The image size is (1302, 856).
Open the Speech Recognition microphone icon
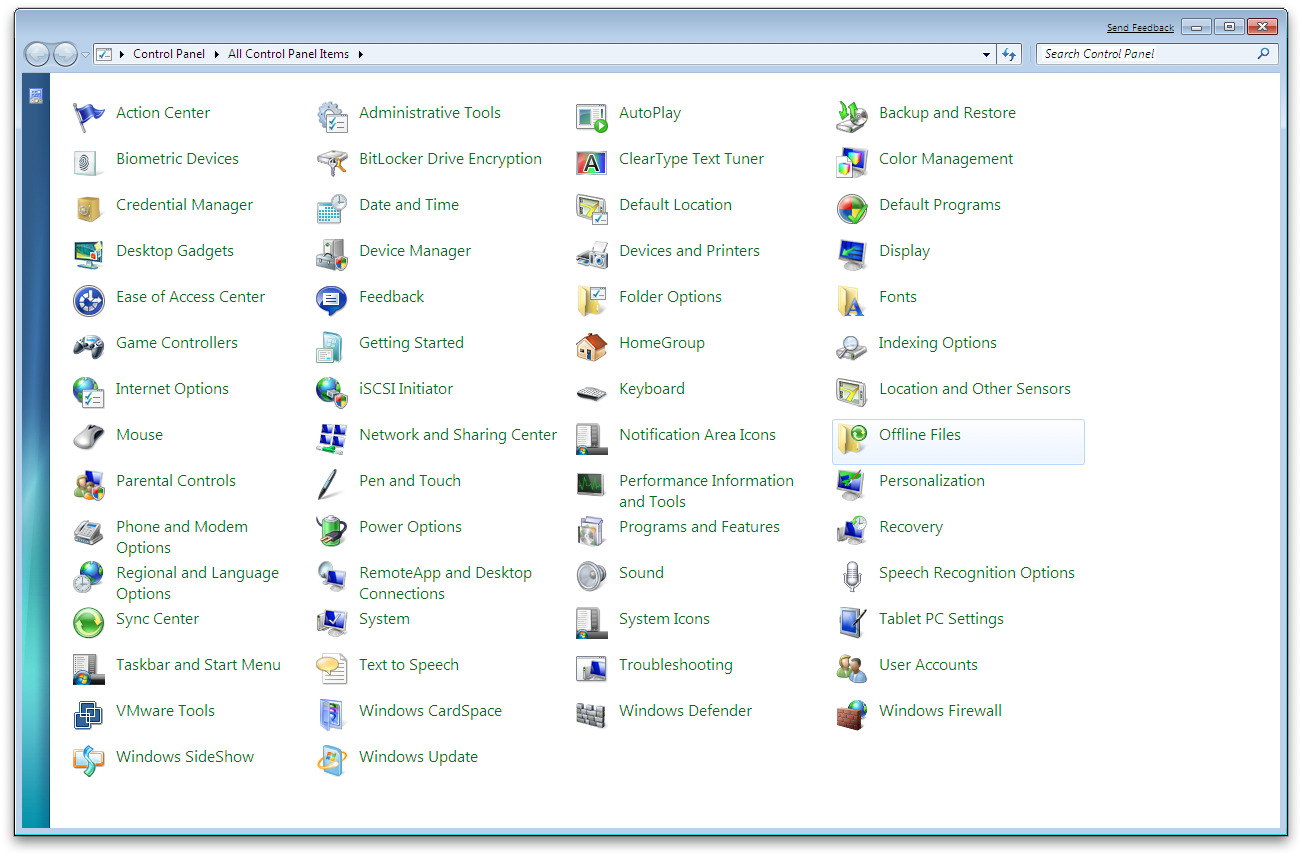(x=851, y=575)
